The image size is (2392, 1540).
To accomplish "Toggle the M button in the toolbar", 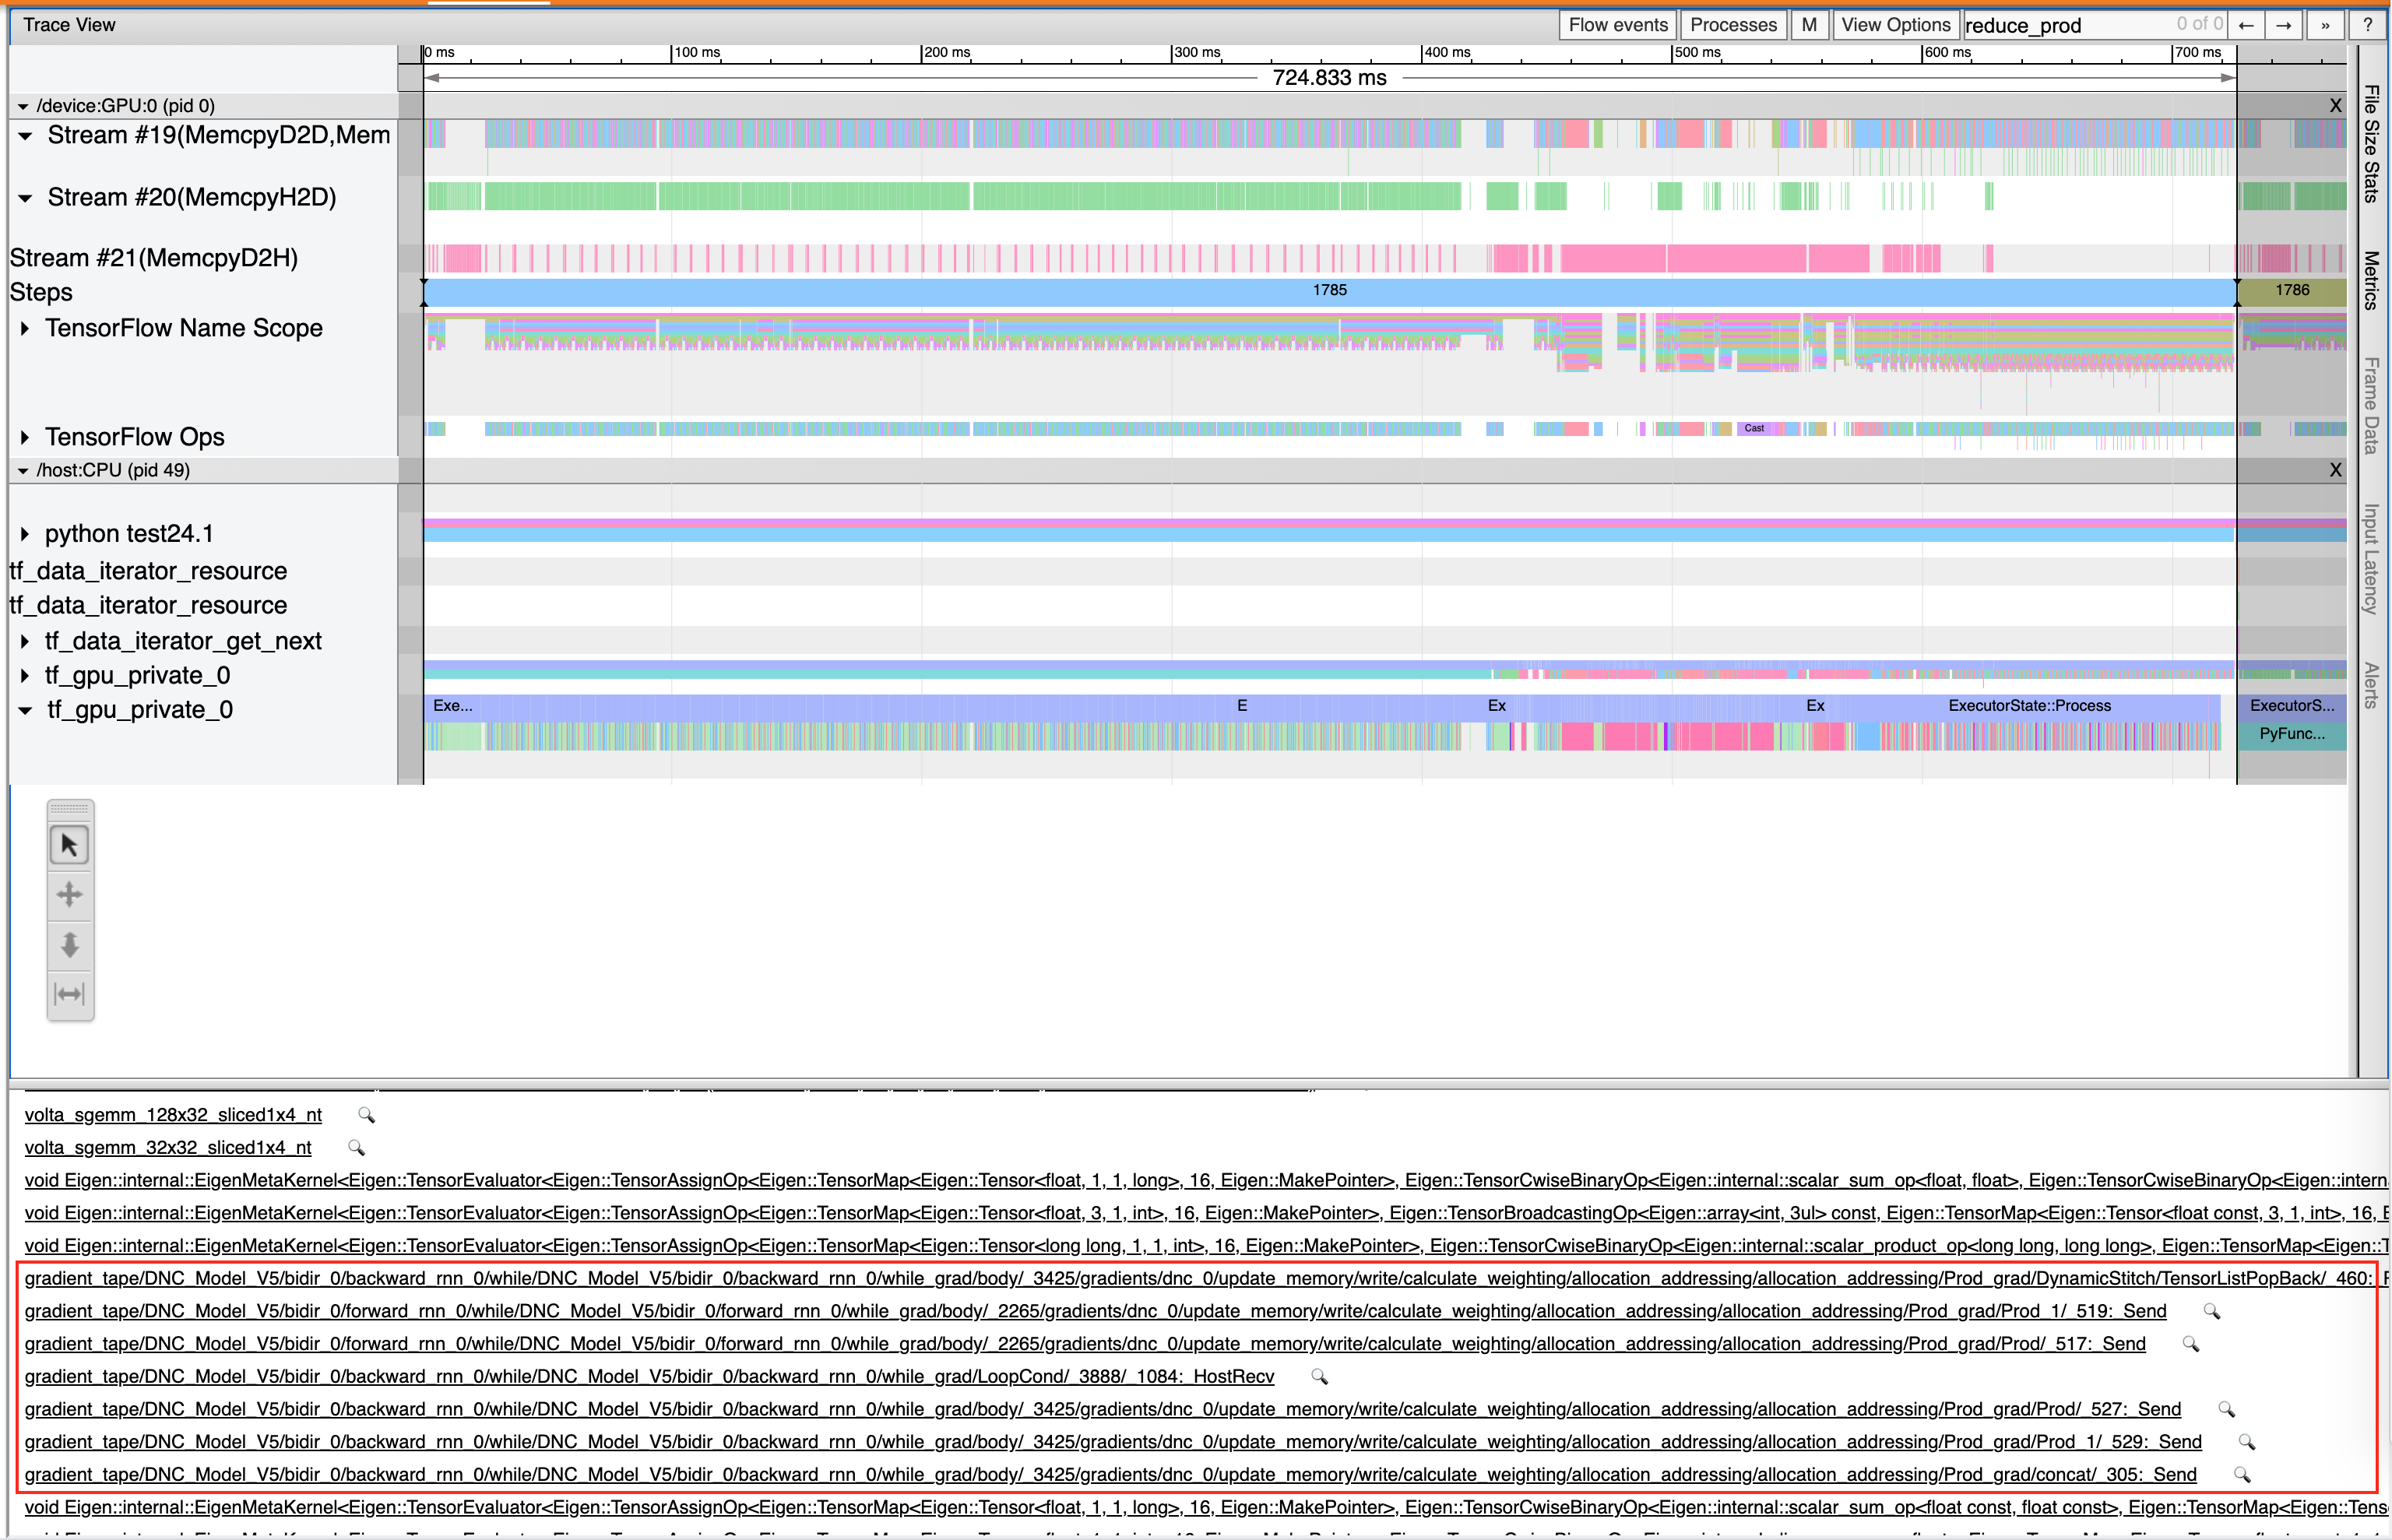I will [1810, 24].
